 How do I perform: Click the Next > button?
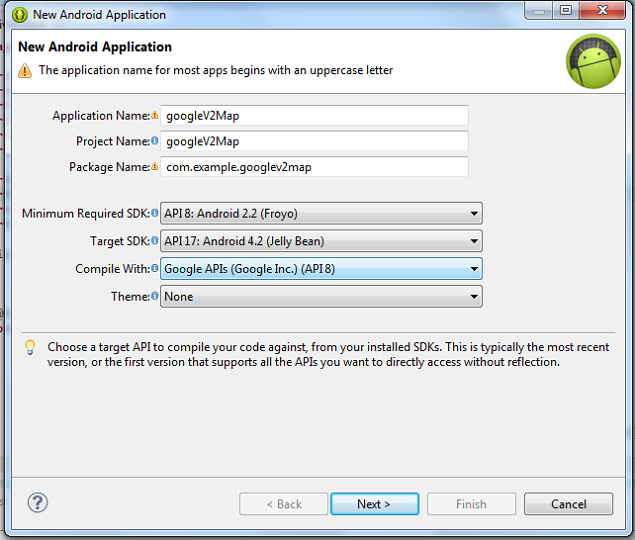click(375, 504)
